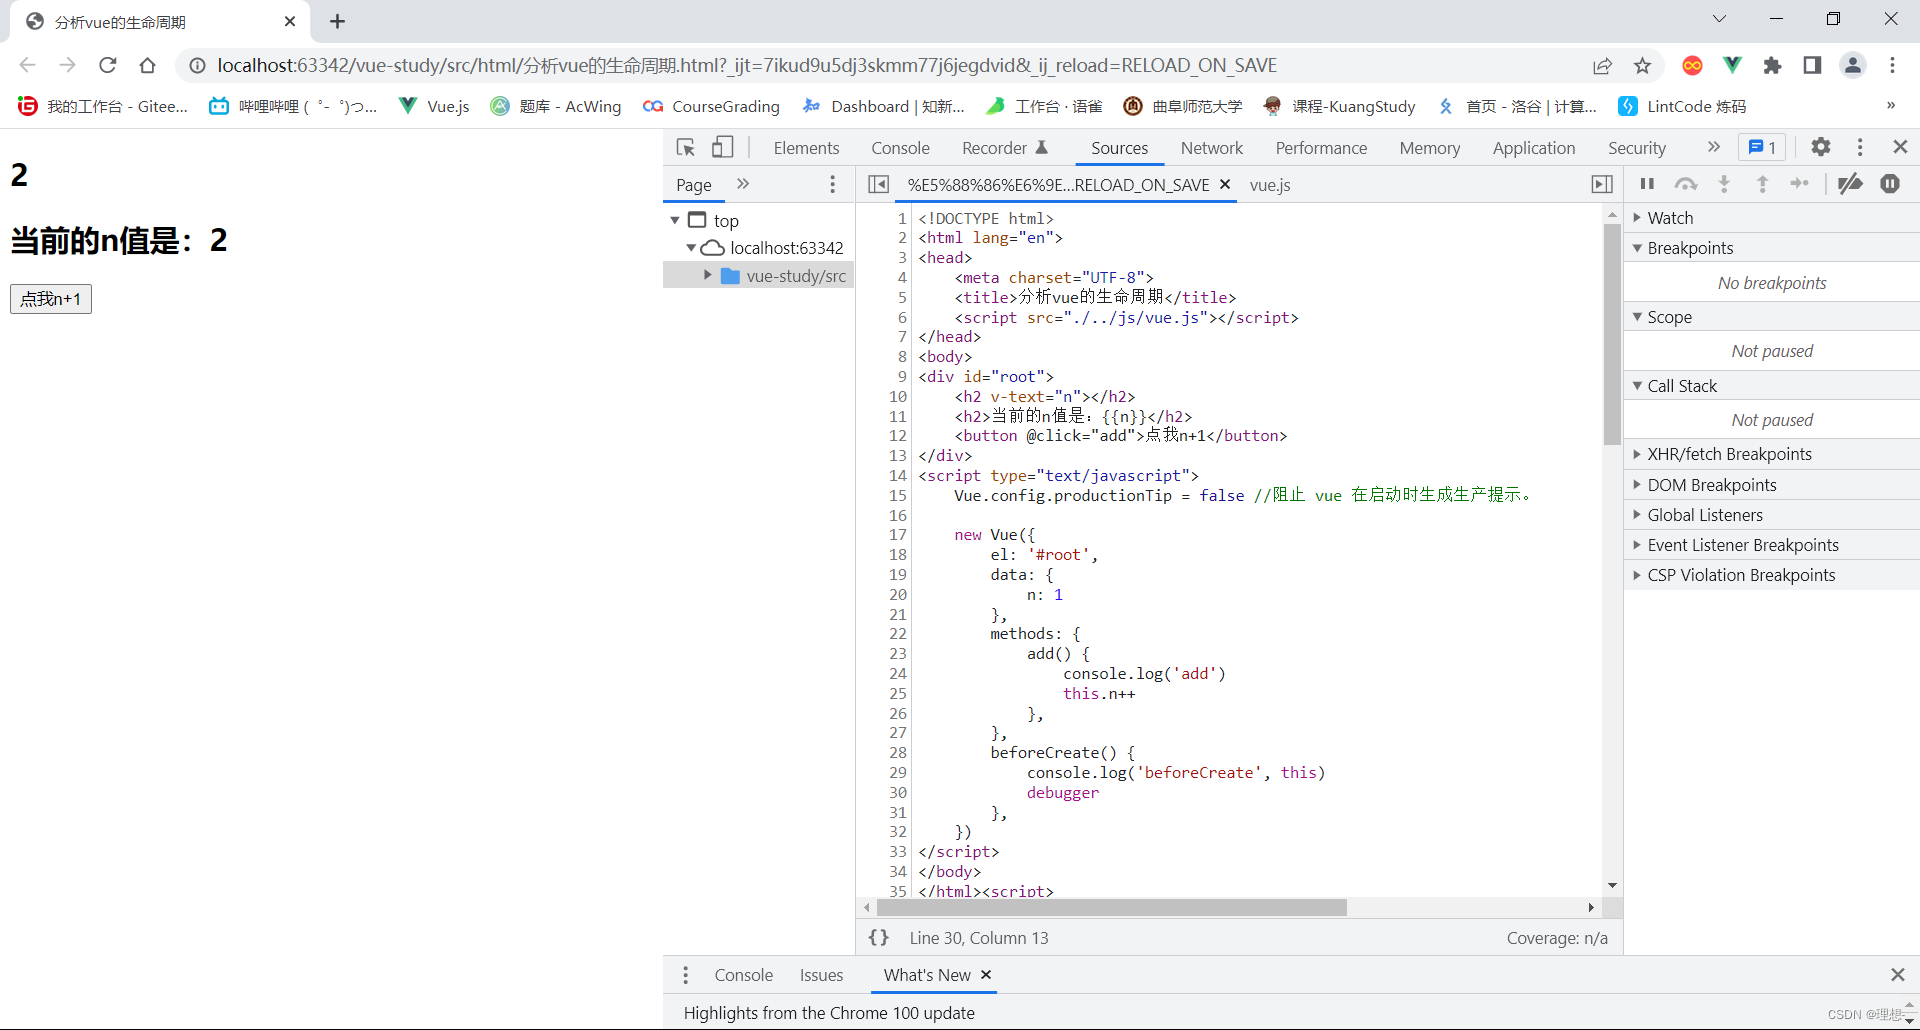Screen dimensions: 1920x1030
Task: Switch to vue.js file tab
Action: pos(1270,185)
